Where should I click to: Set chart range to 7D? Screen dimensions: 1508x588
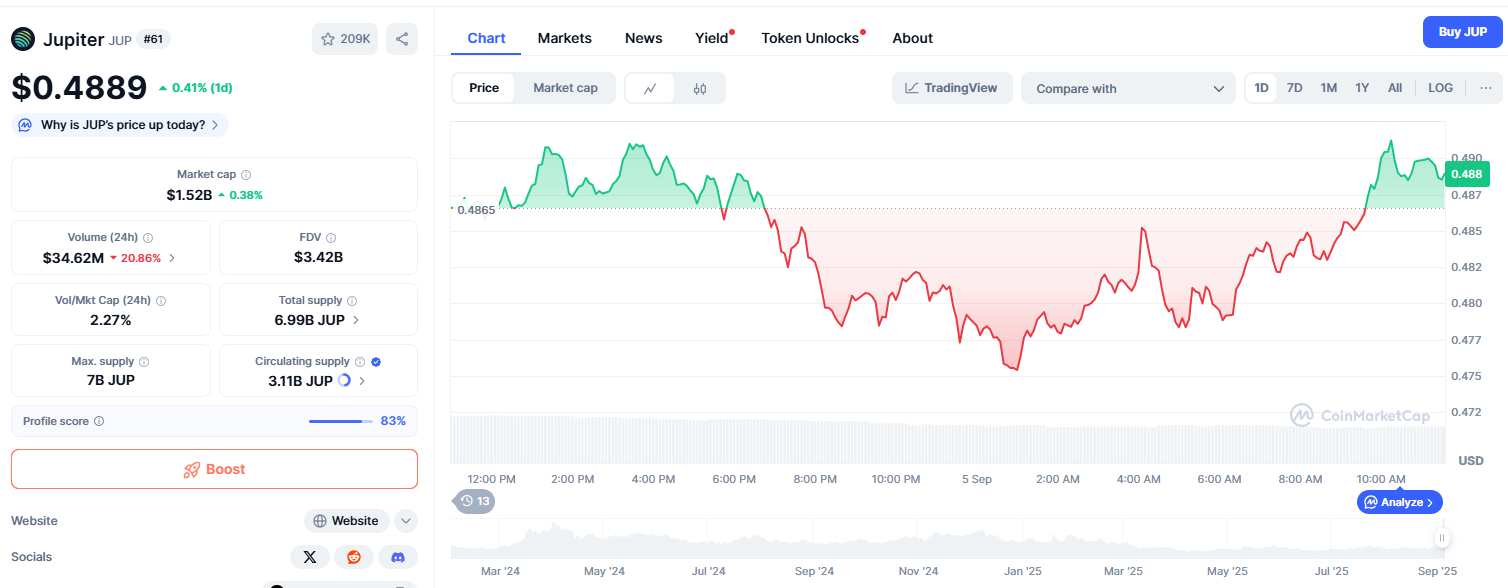pos(1294,88)
